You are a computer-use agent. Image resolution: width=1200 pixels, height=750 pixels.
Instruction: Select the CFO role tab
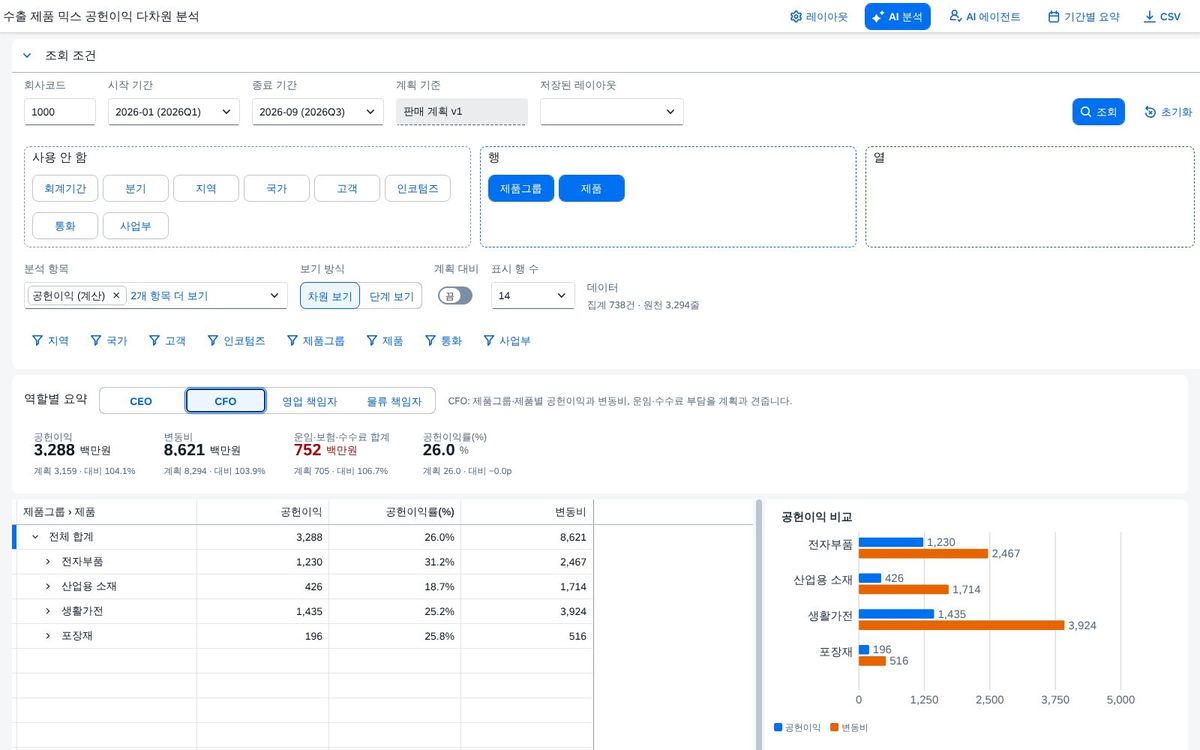pos(226,401)
